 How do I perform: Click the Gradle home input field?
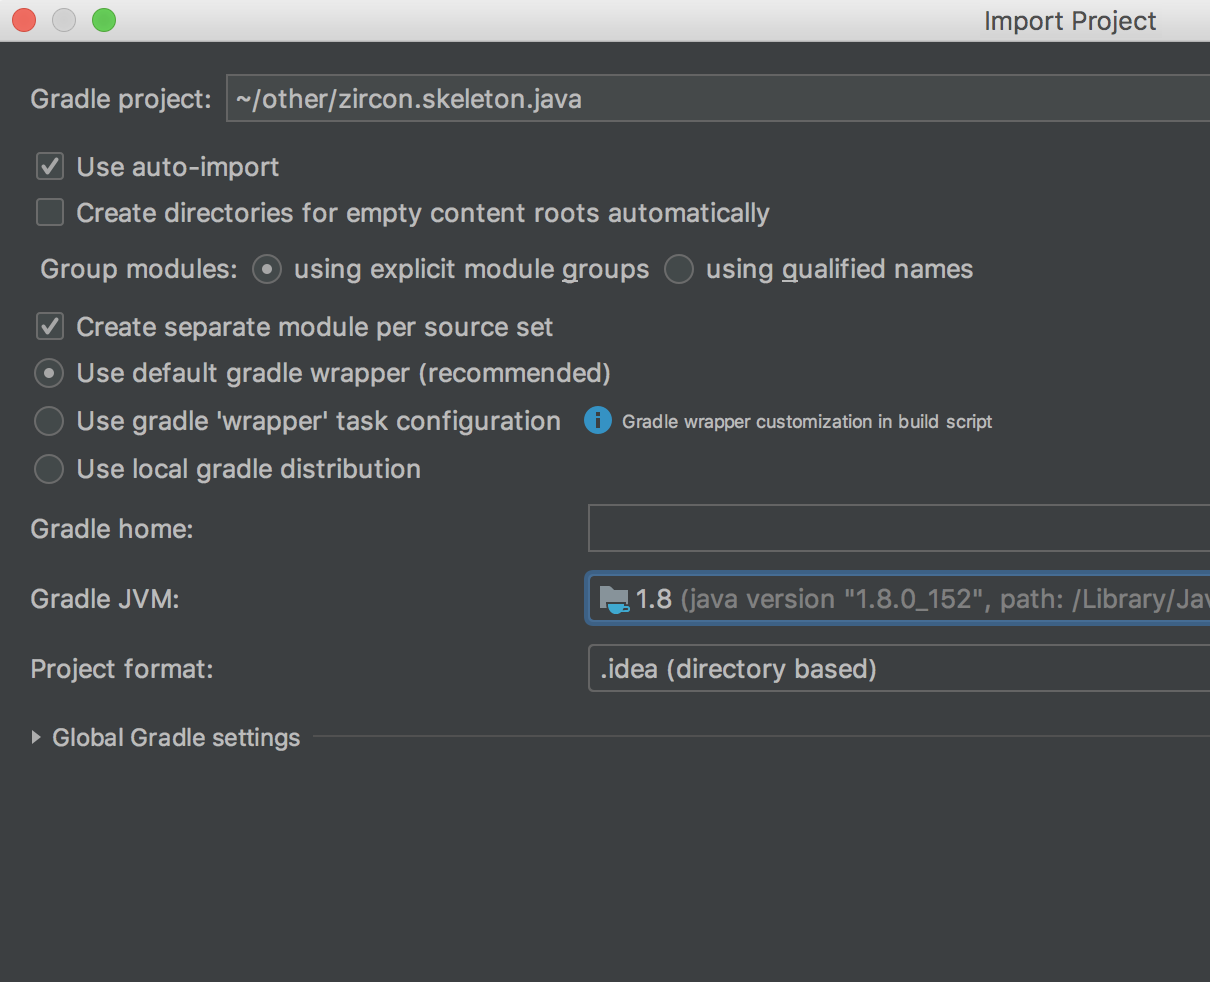pyautogui.click(x=899, y=528)
